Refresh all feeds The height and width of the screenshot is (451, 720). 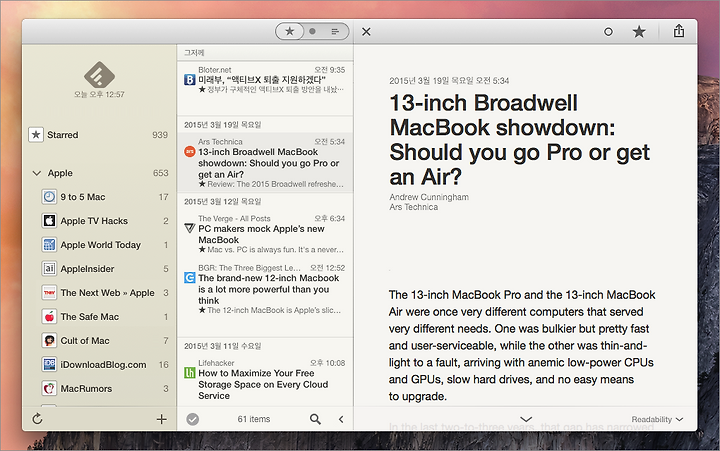38,419
